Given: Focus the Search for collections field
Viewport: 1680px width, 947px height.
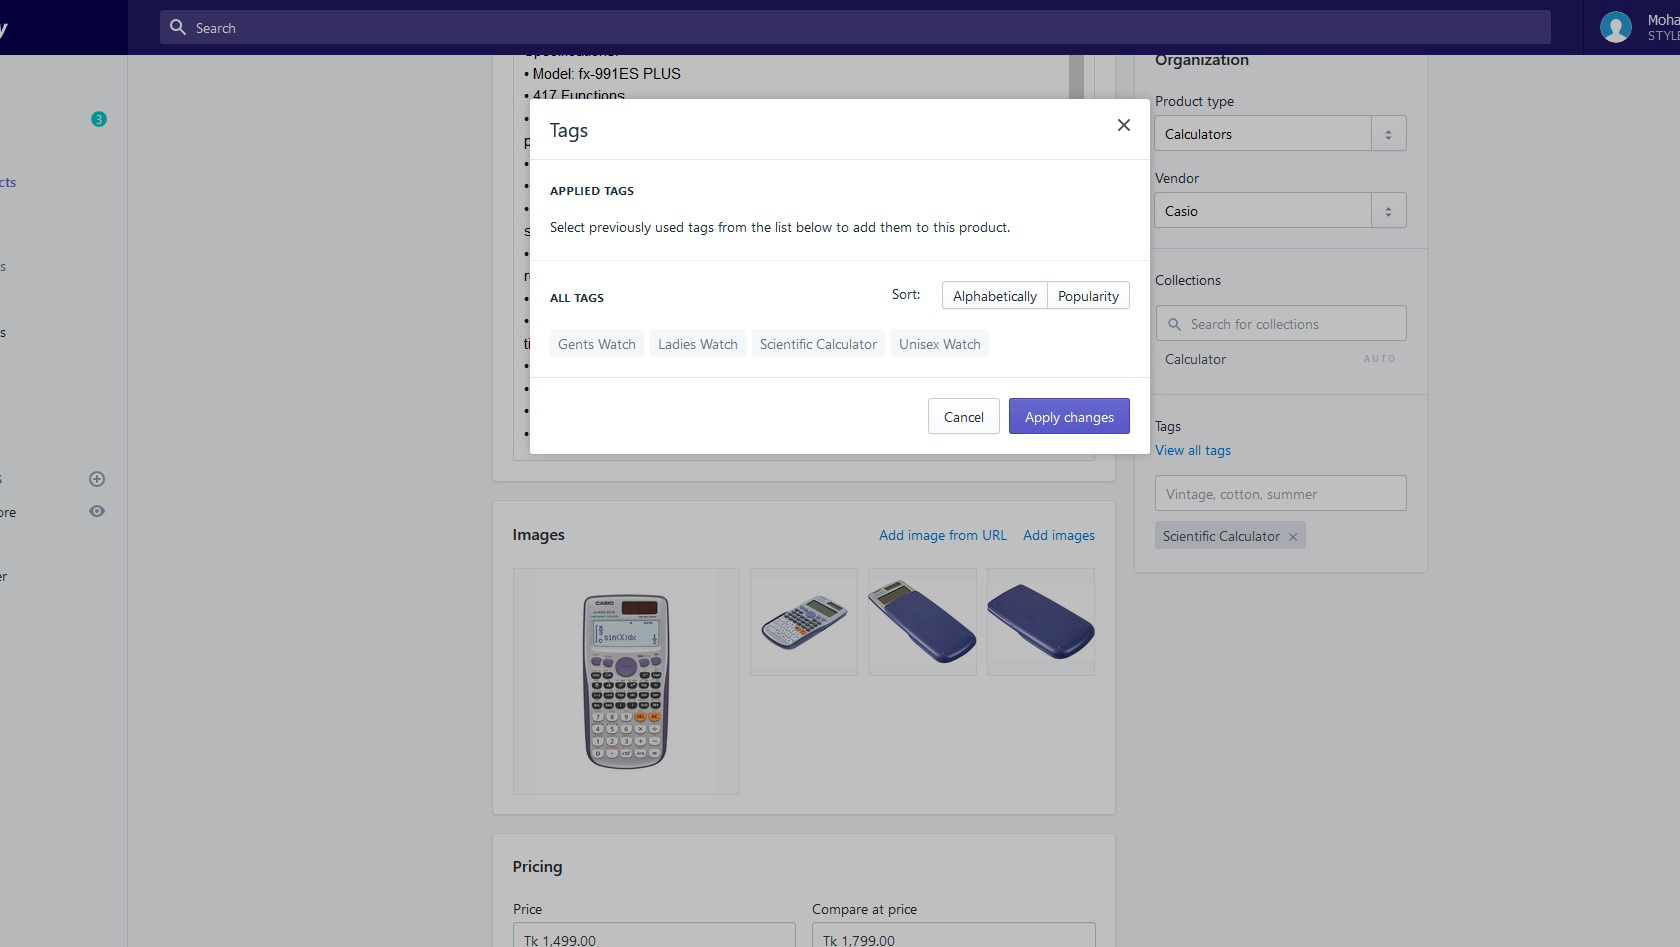Looking at the screenshot, I should [1280, 324].
